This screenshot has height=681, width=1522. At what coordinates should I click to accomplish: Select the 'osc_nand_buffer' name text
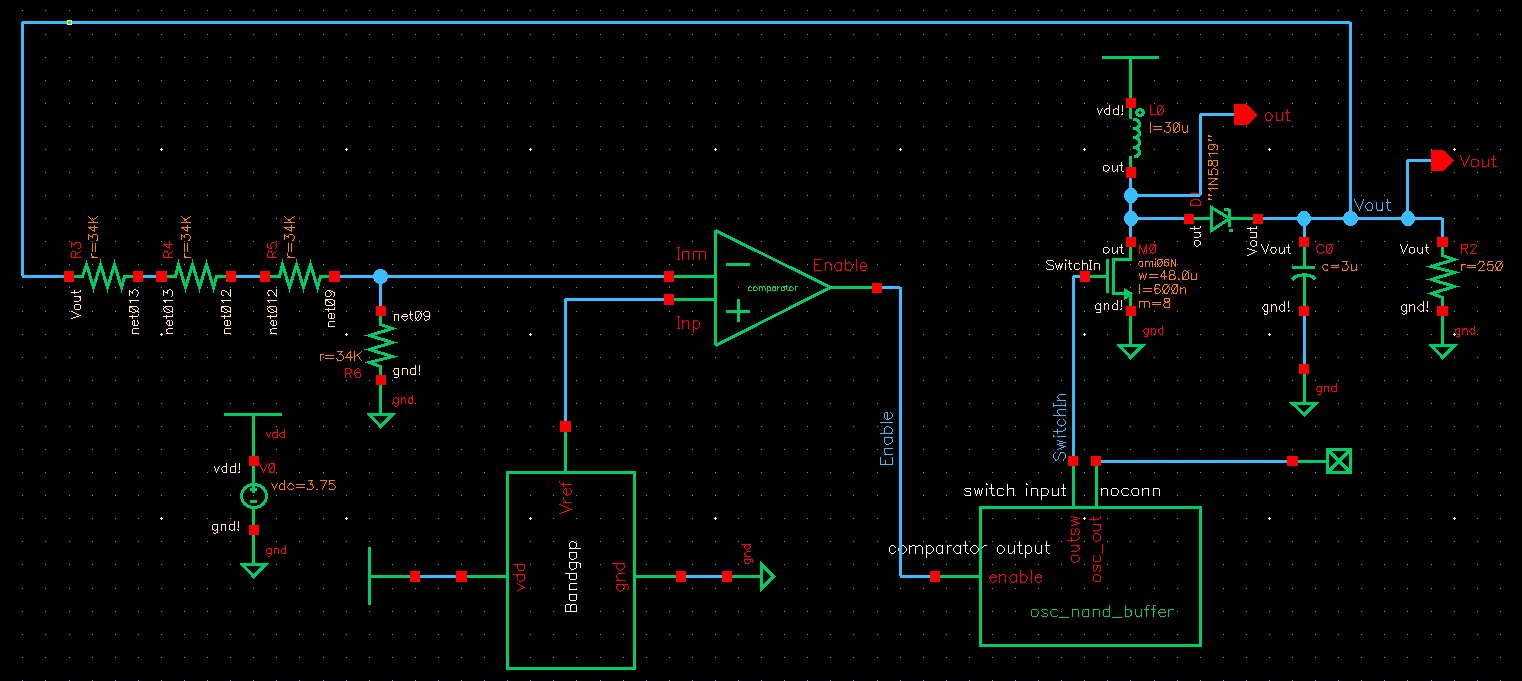(x=1101, y=611)
